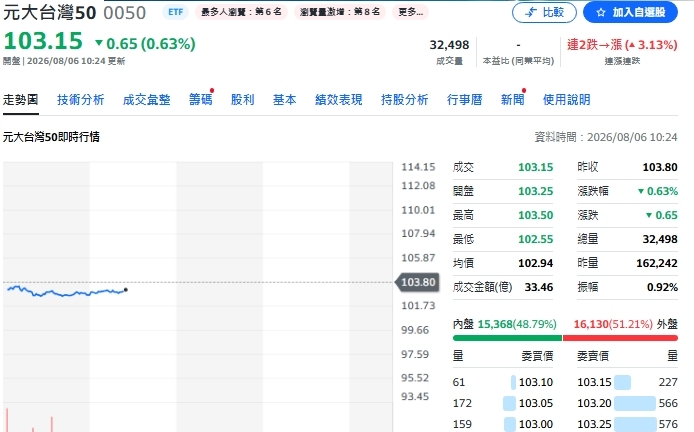
Task: Open the 成交彙整 tab
Action: pos(147,100)
